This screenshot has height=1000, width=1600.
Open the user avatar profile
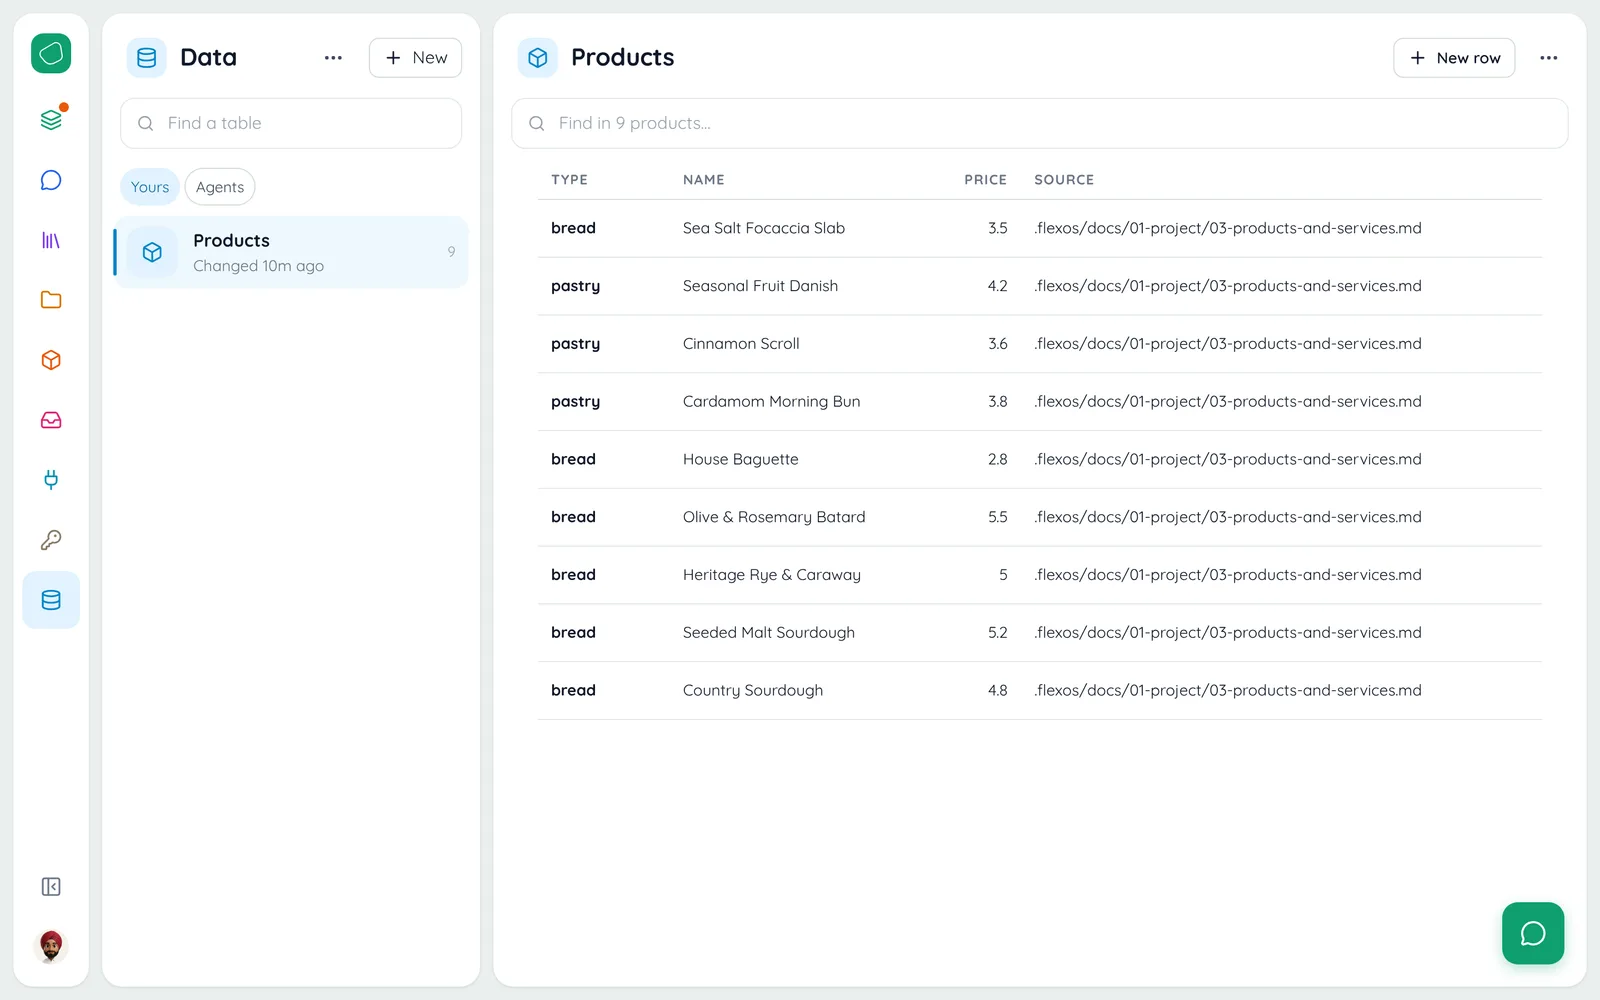pyautogui.click(x=51, y=945)
